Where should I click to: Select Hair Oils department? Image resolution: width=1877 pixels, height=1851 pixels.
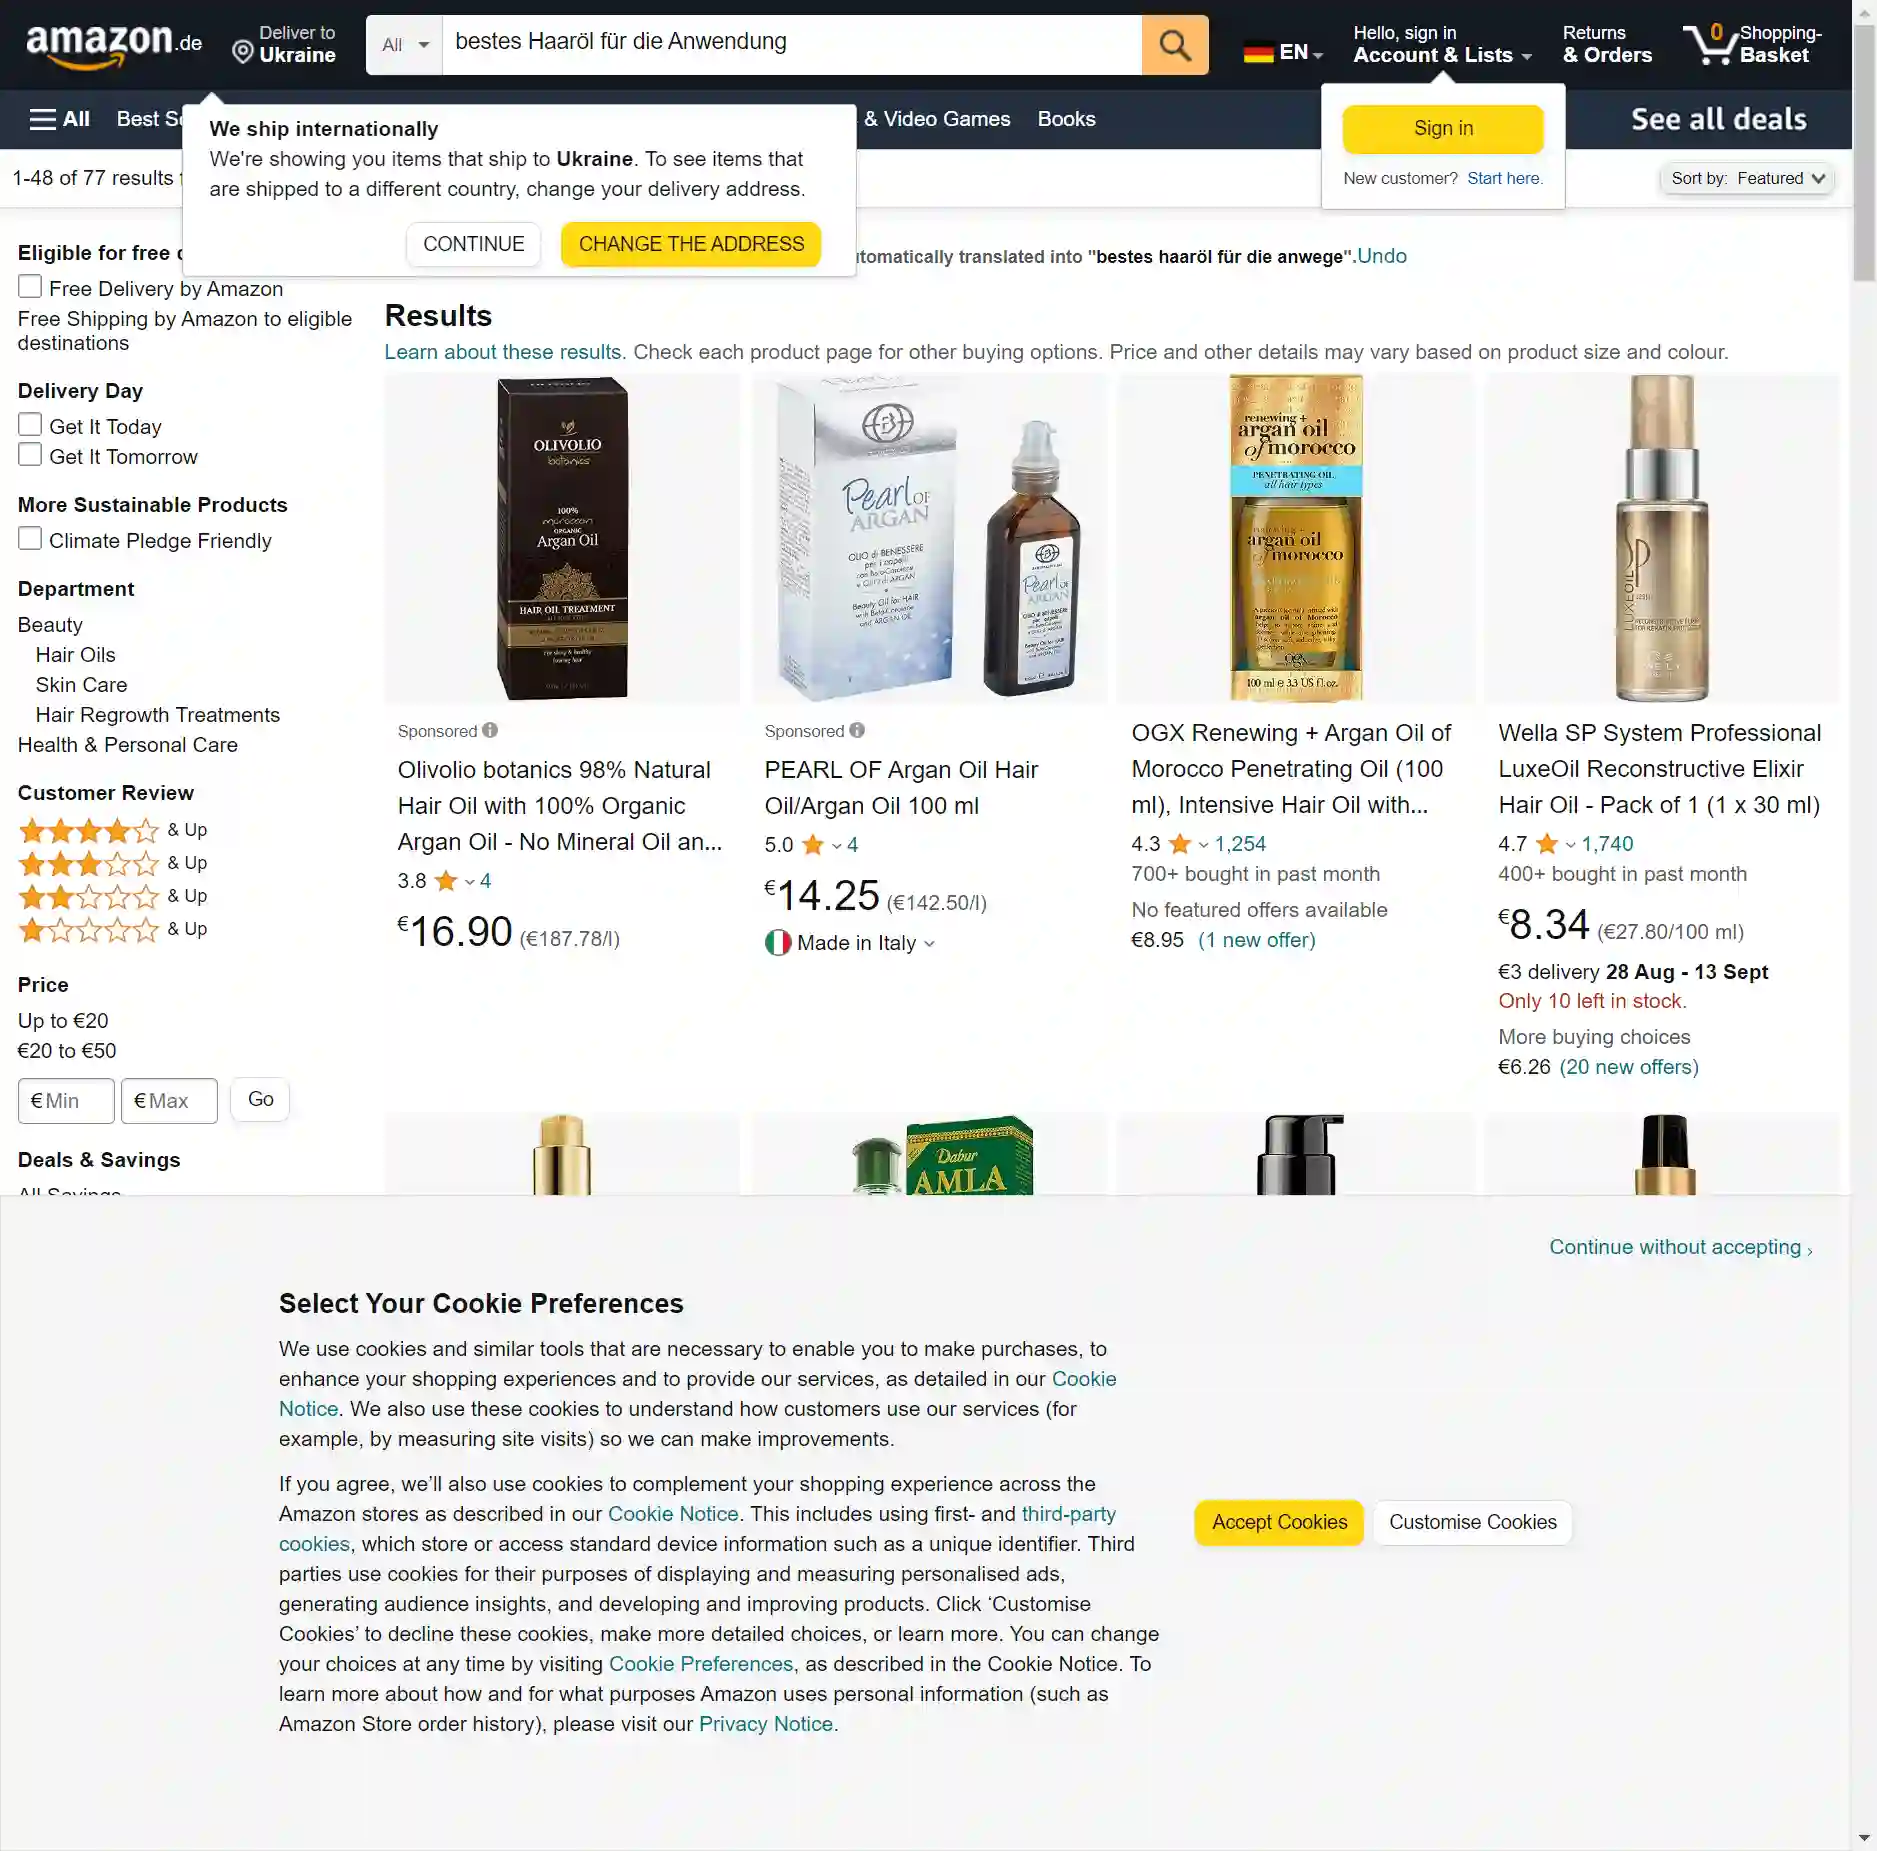tap(76, 655)
